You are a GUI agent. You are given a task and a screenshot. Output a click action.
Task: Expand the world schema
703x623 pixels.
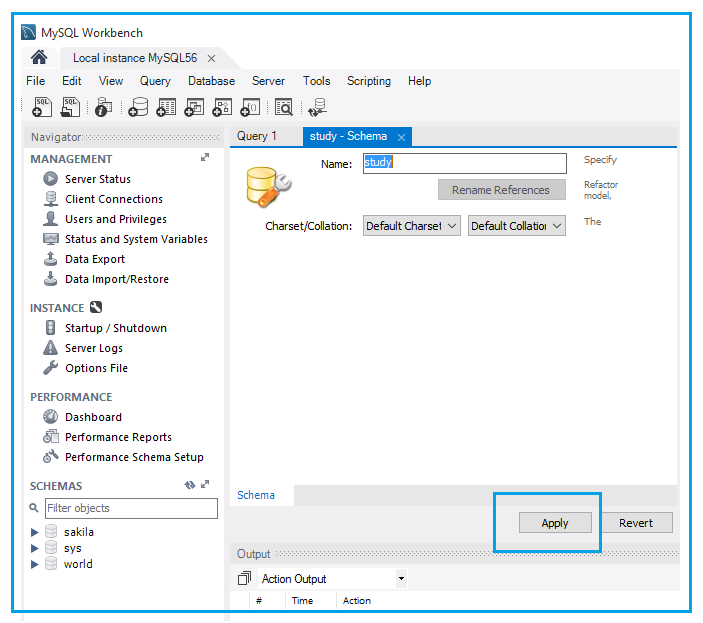click(35, 564)
